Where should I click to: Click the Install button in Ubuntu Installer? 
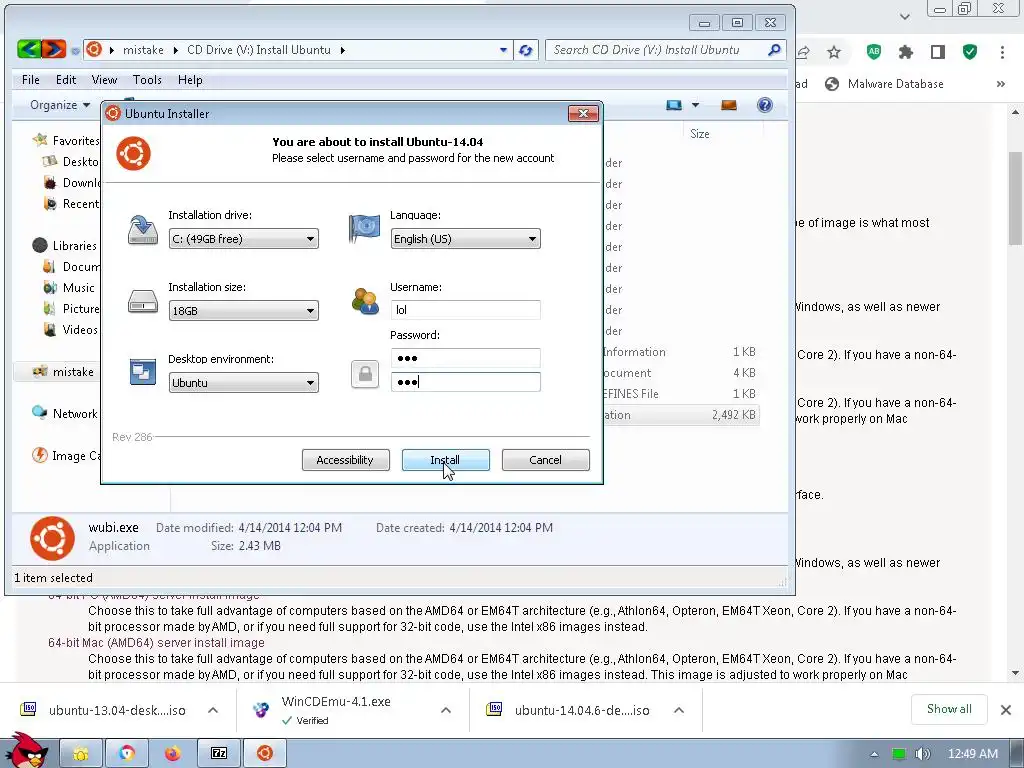(445, 460)
